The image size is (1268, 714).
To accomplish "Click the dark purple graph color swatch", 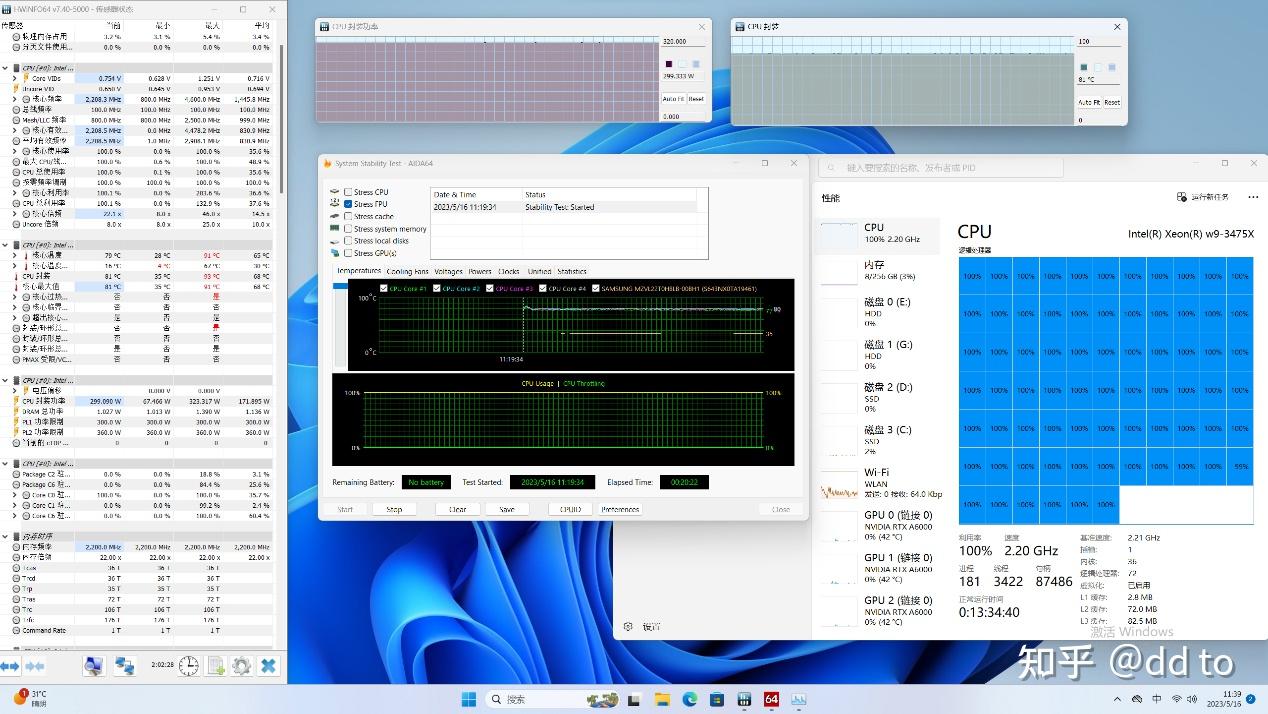I will pos(668,64).
